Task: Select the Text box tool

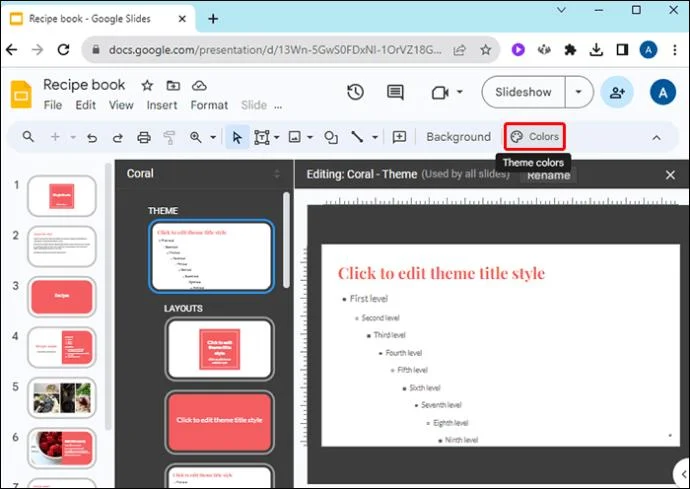Action: pyautogui.click(x=262, y=137)
